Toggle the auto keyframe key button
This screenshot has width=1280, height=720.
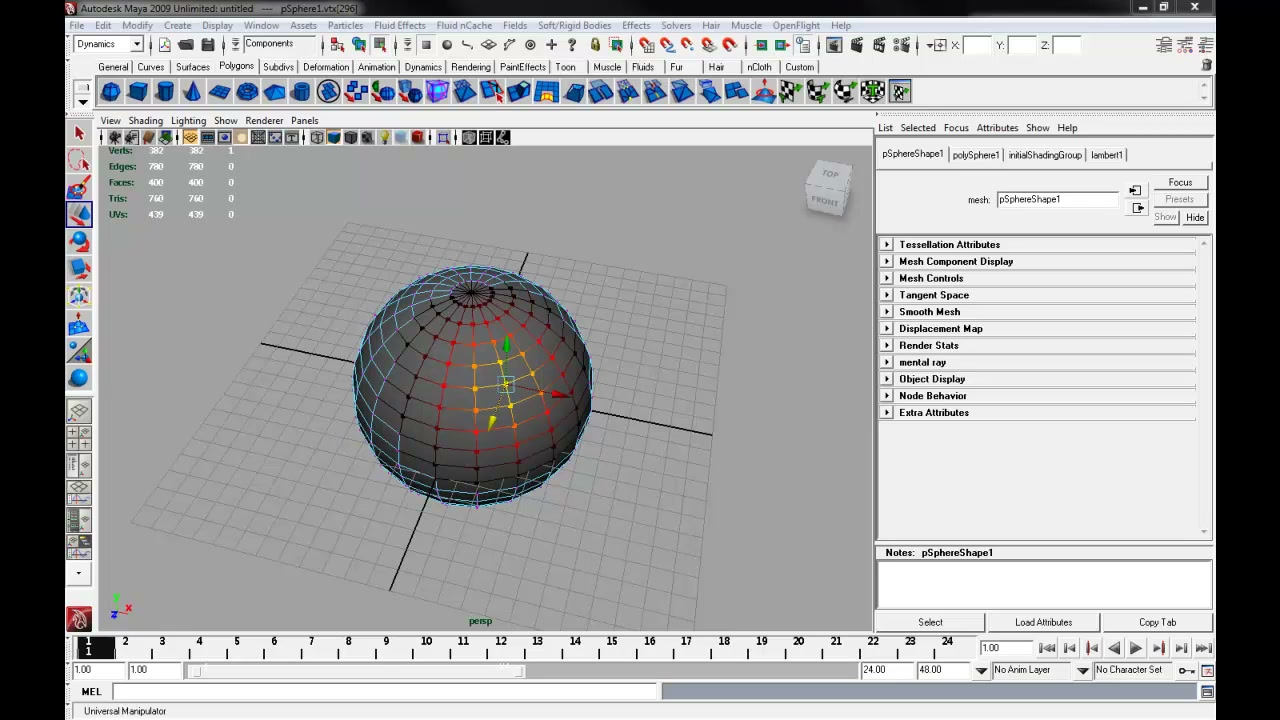pos(1186,670)
